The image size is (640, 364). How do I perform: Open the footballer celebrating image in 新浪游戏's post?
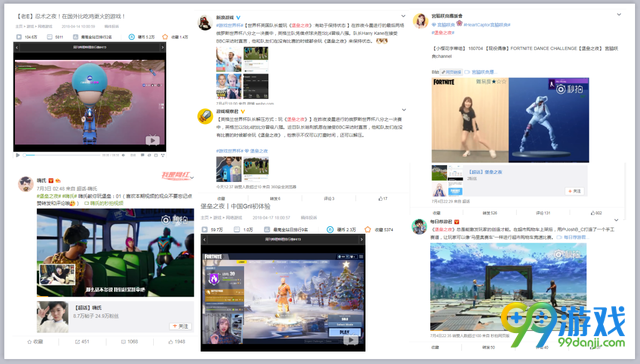point(229,60)
